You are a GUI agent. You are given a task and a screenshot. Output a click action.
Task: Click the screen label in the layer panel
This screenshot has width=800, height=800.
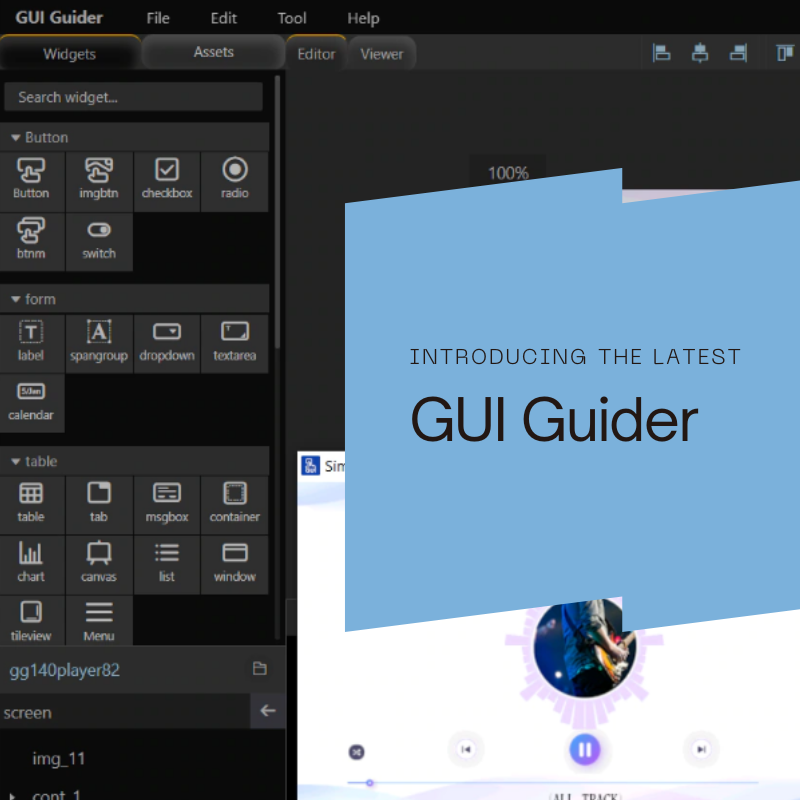pyautogui.click(x=28, y=712)
